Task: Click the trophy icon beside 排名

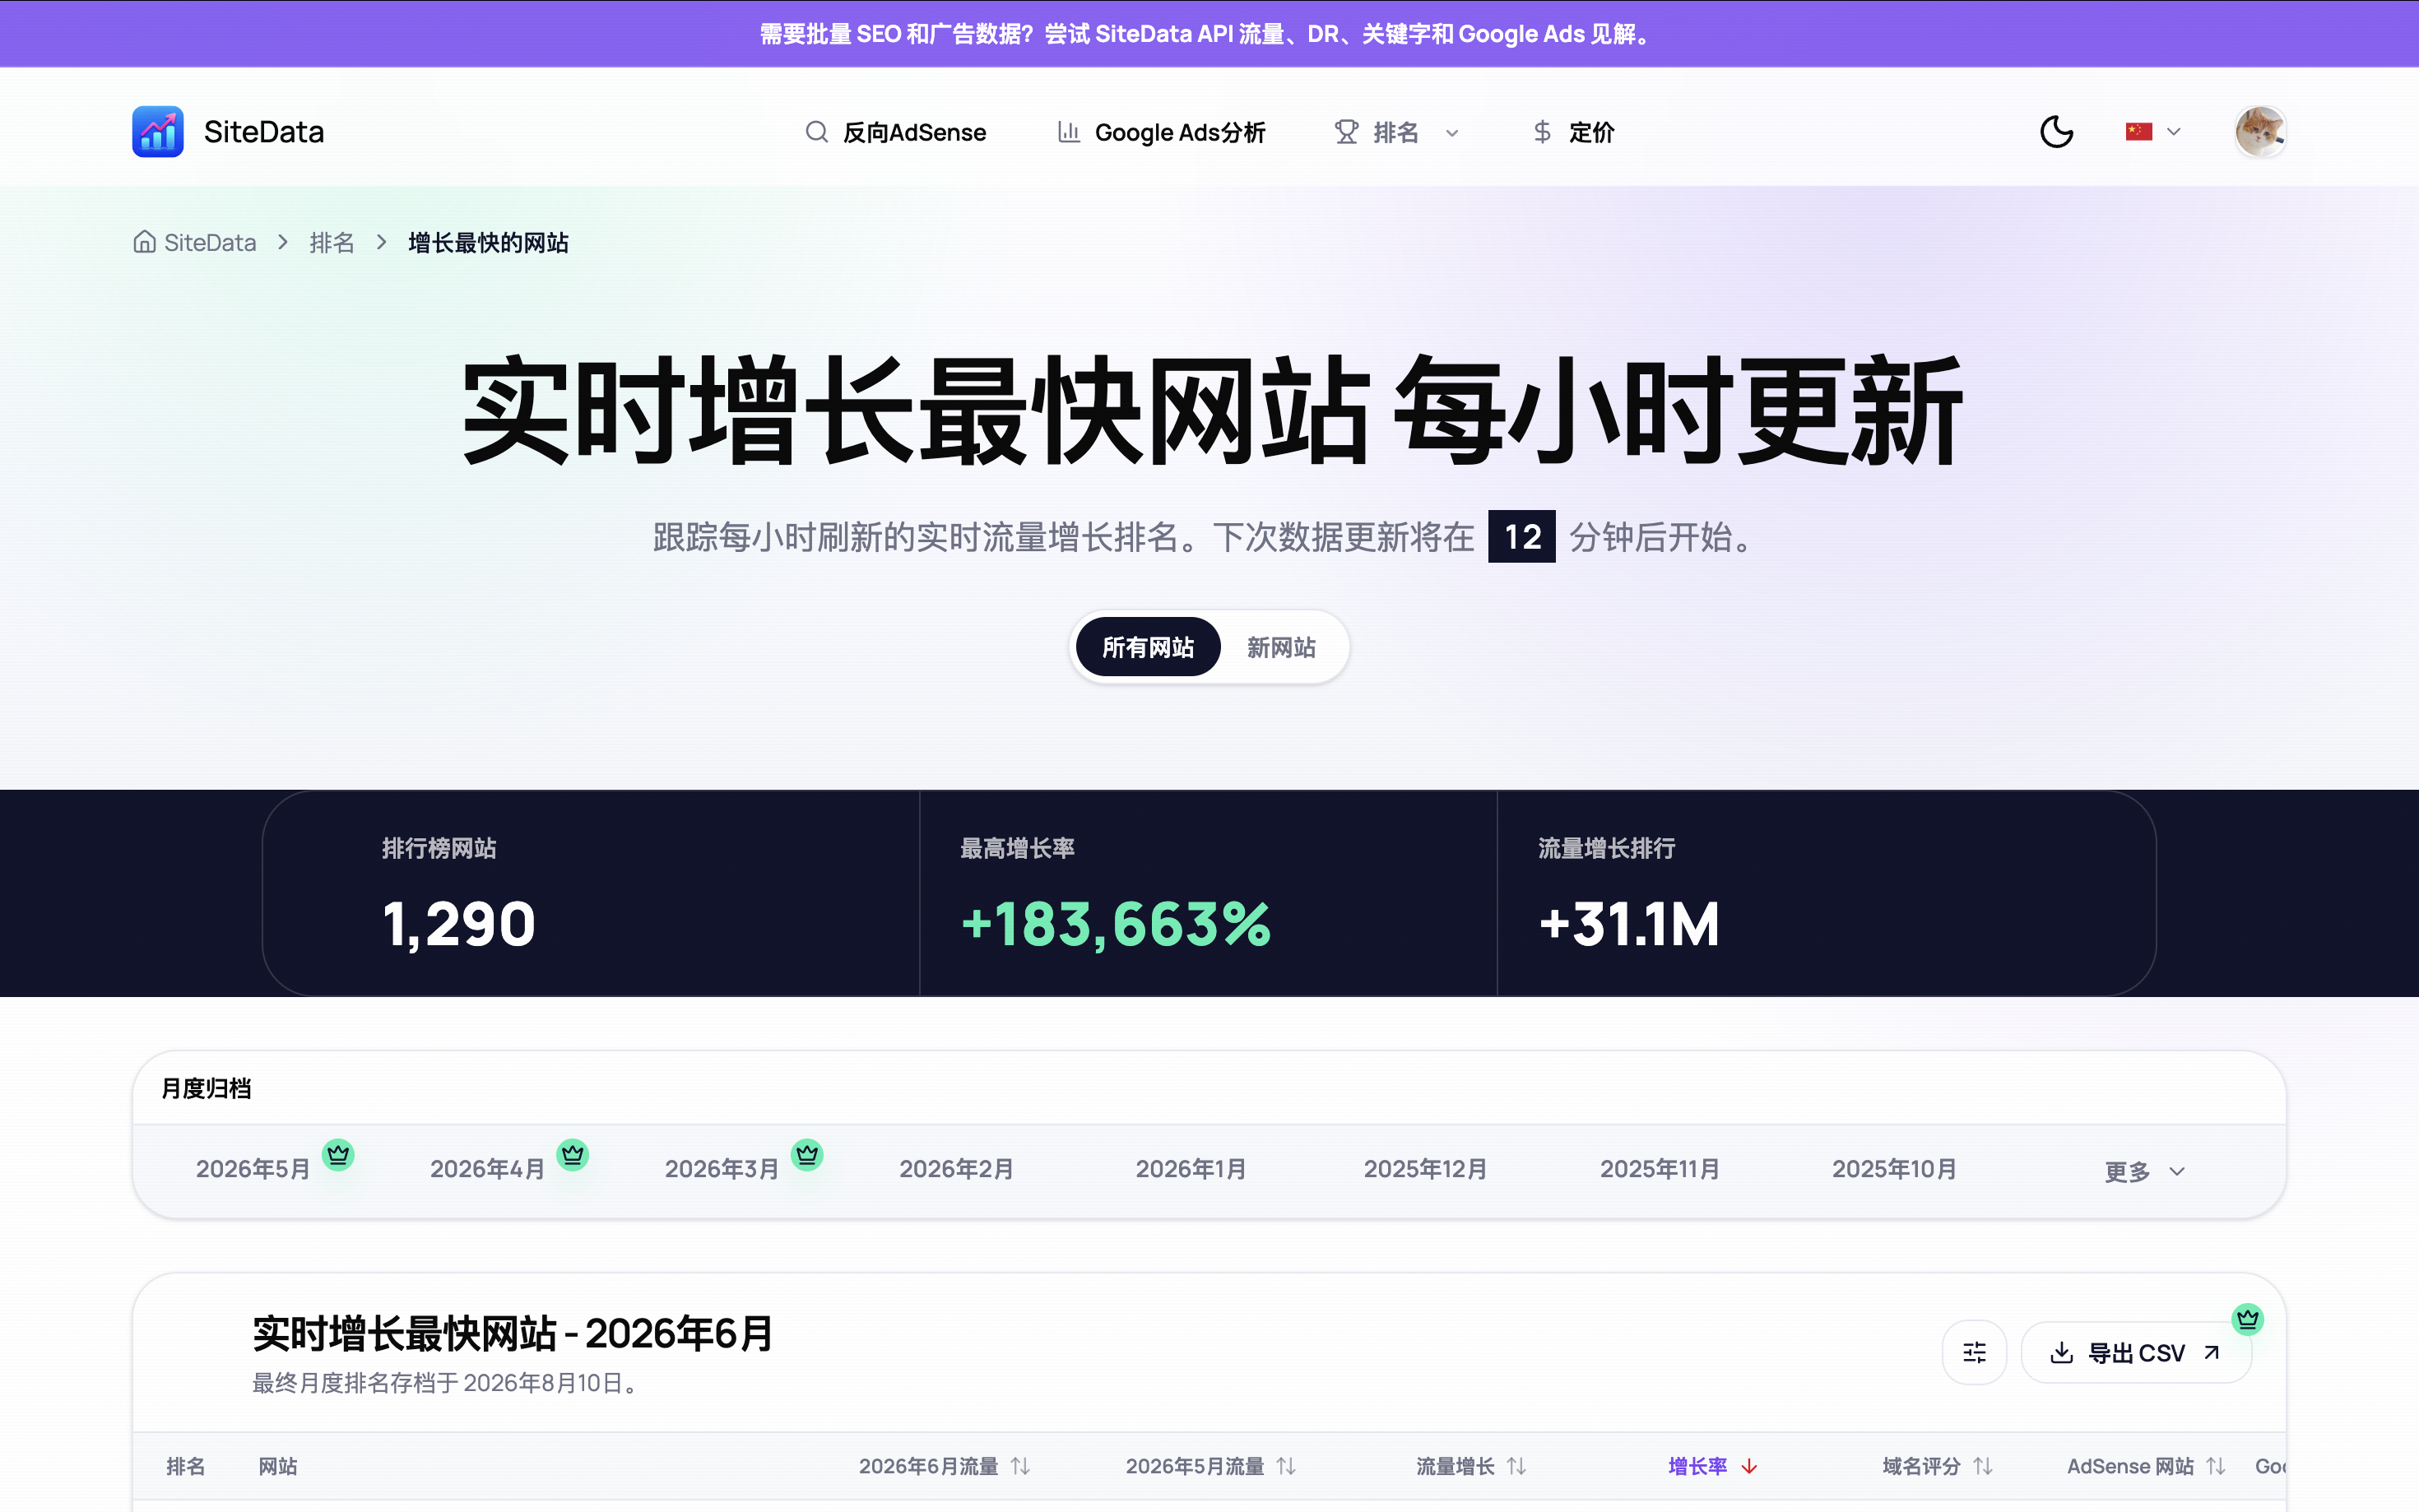Action: 1346,132
